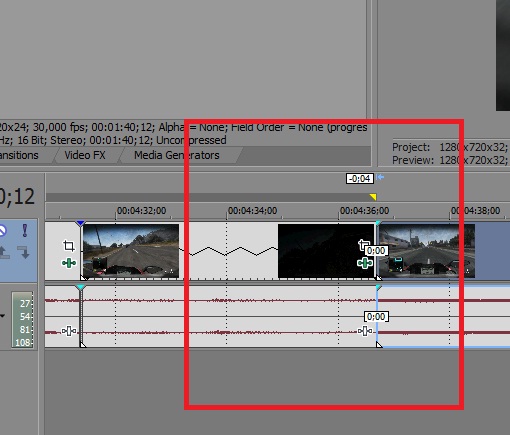
Task: Click audio event 0;00 offset label
Action: pos(376,316)
